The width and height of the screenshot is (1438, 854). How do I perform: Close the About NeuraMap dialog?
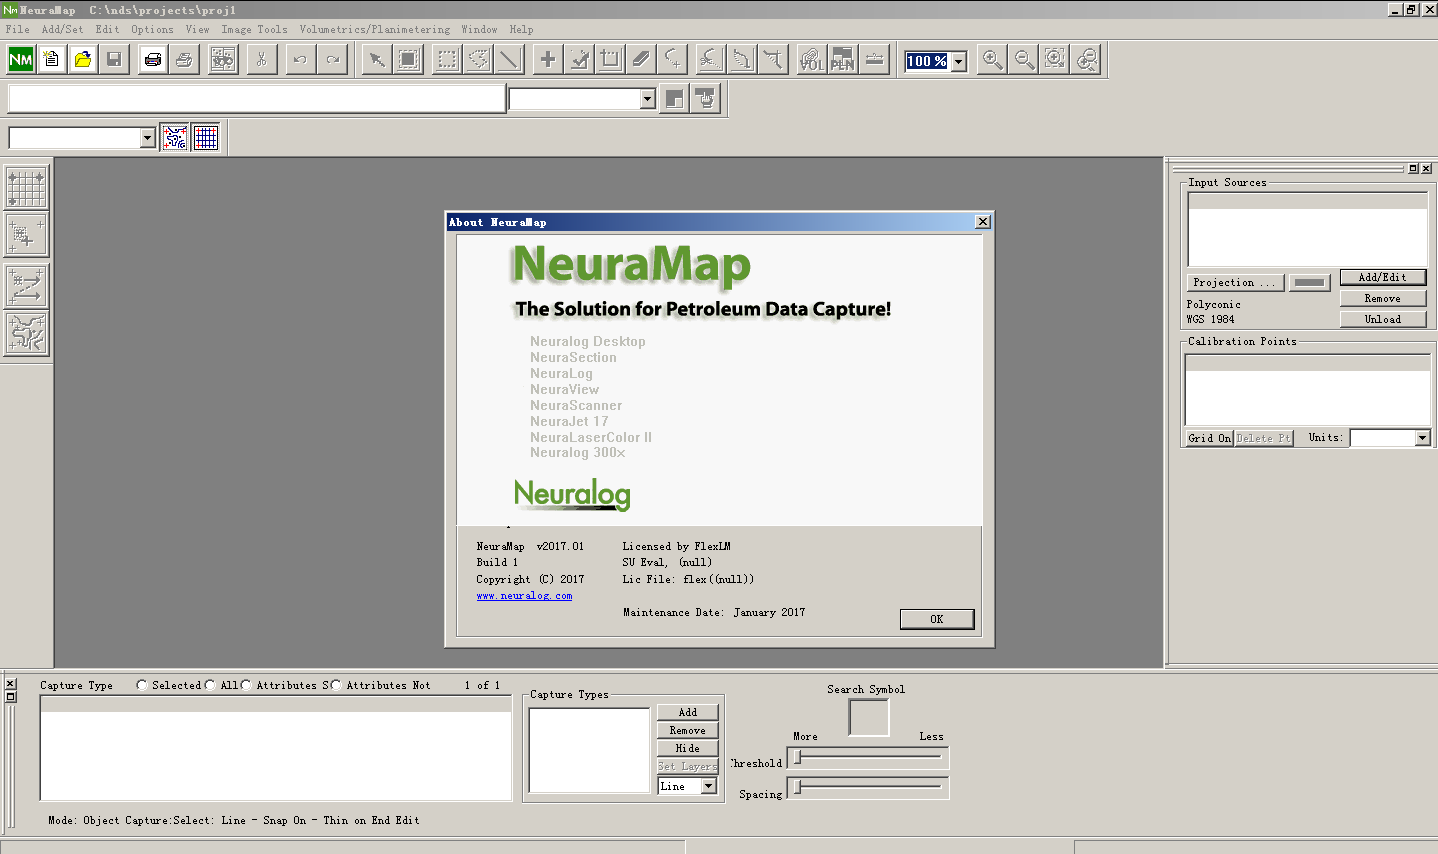(983, 222)
